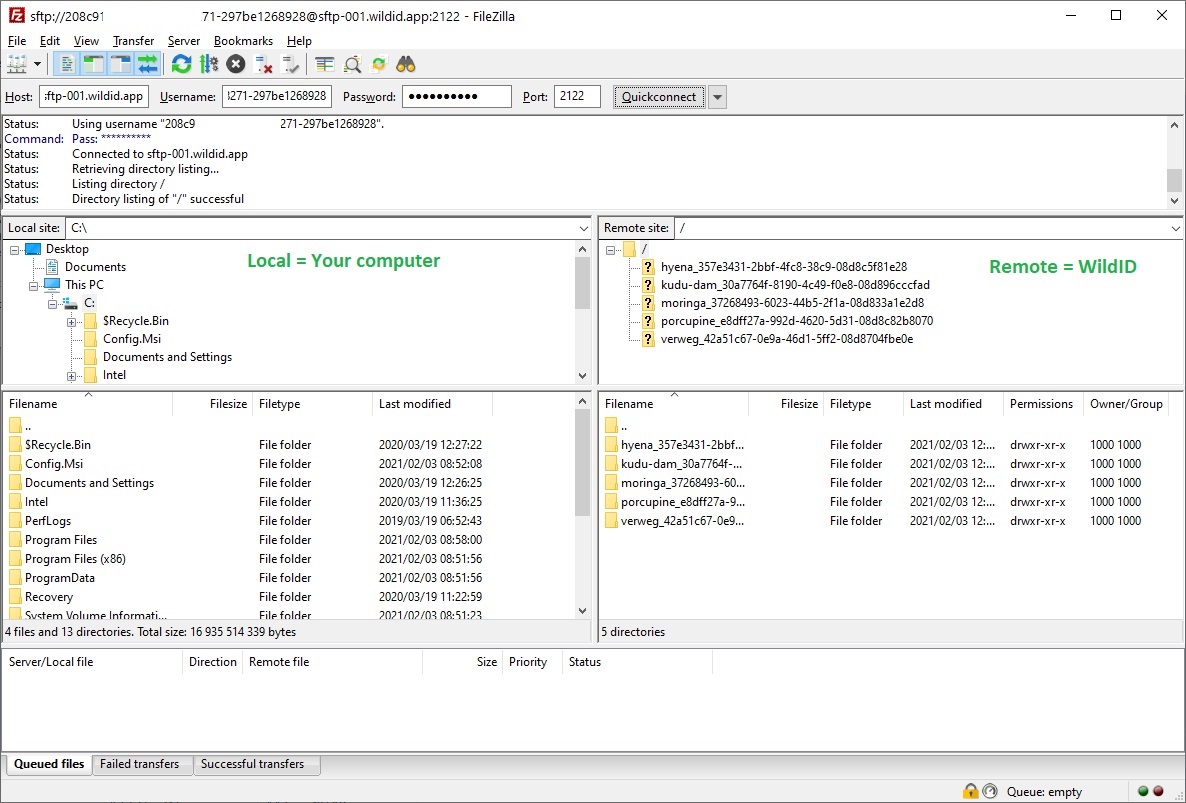Sort local files by Last modified column
1186x803 pixels.
tap(432, 404)
